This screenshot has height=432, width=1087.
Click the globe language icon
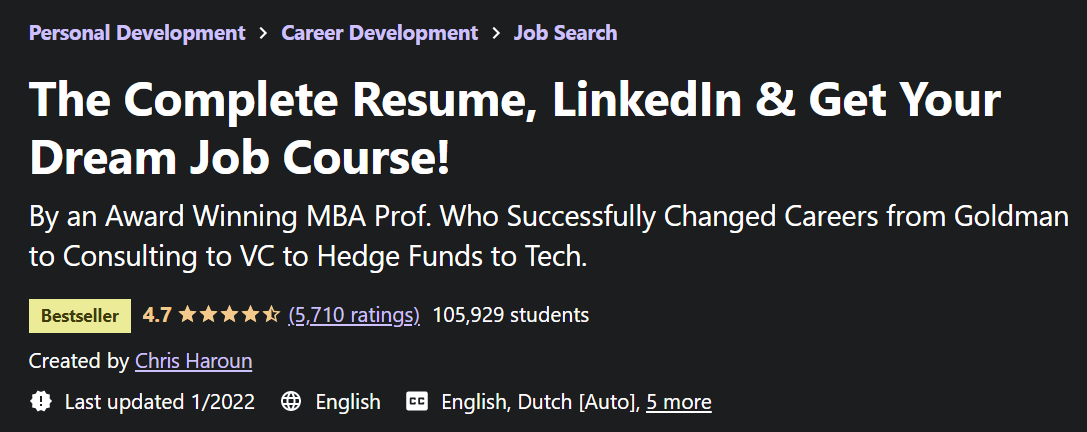(291, 401)
